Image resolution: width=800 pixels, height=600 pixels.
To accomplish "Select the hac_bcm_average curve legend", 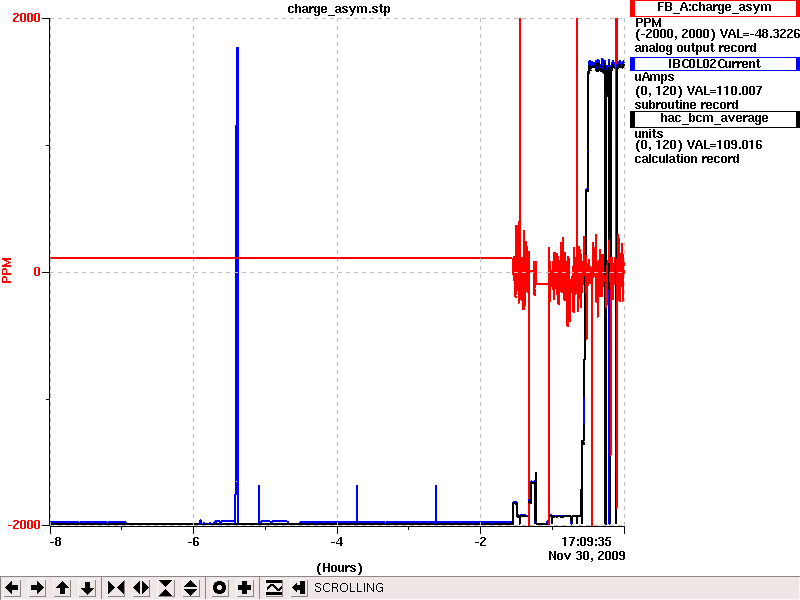I will click(x=714, y=118).
